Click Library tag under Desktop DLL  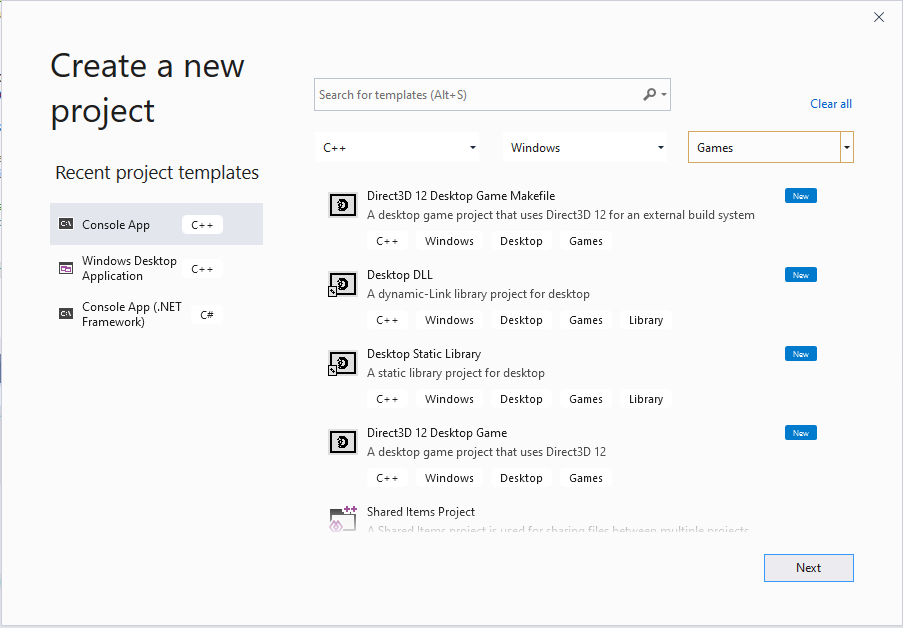tap(646, 320)
